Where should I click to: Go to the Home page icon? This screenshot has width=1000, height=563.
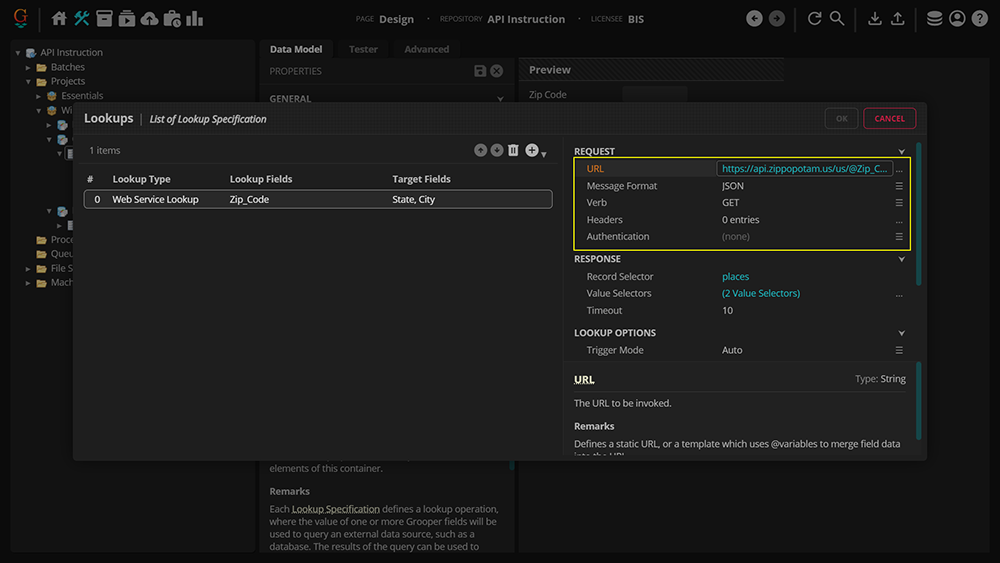(x=59, y=19)
